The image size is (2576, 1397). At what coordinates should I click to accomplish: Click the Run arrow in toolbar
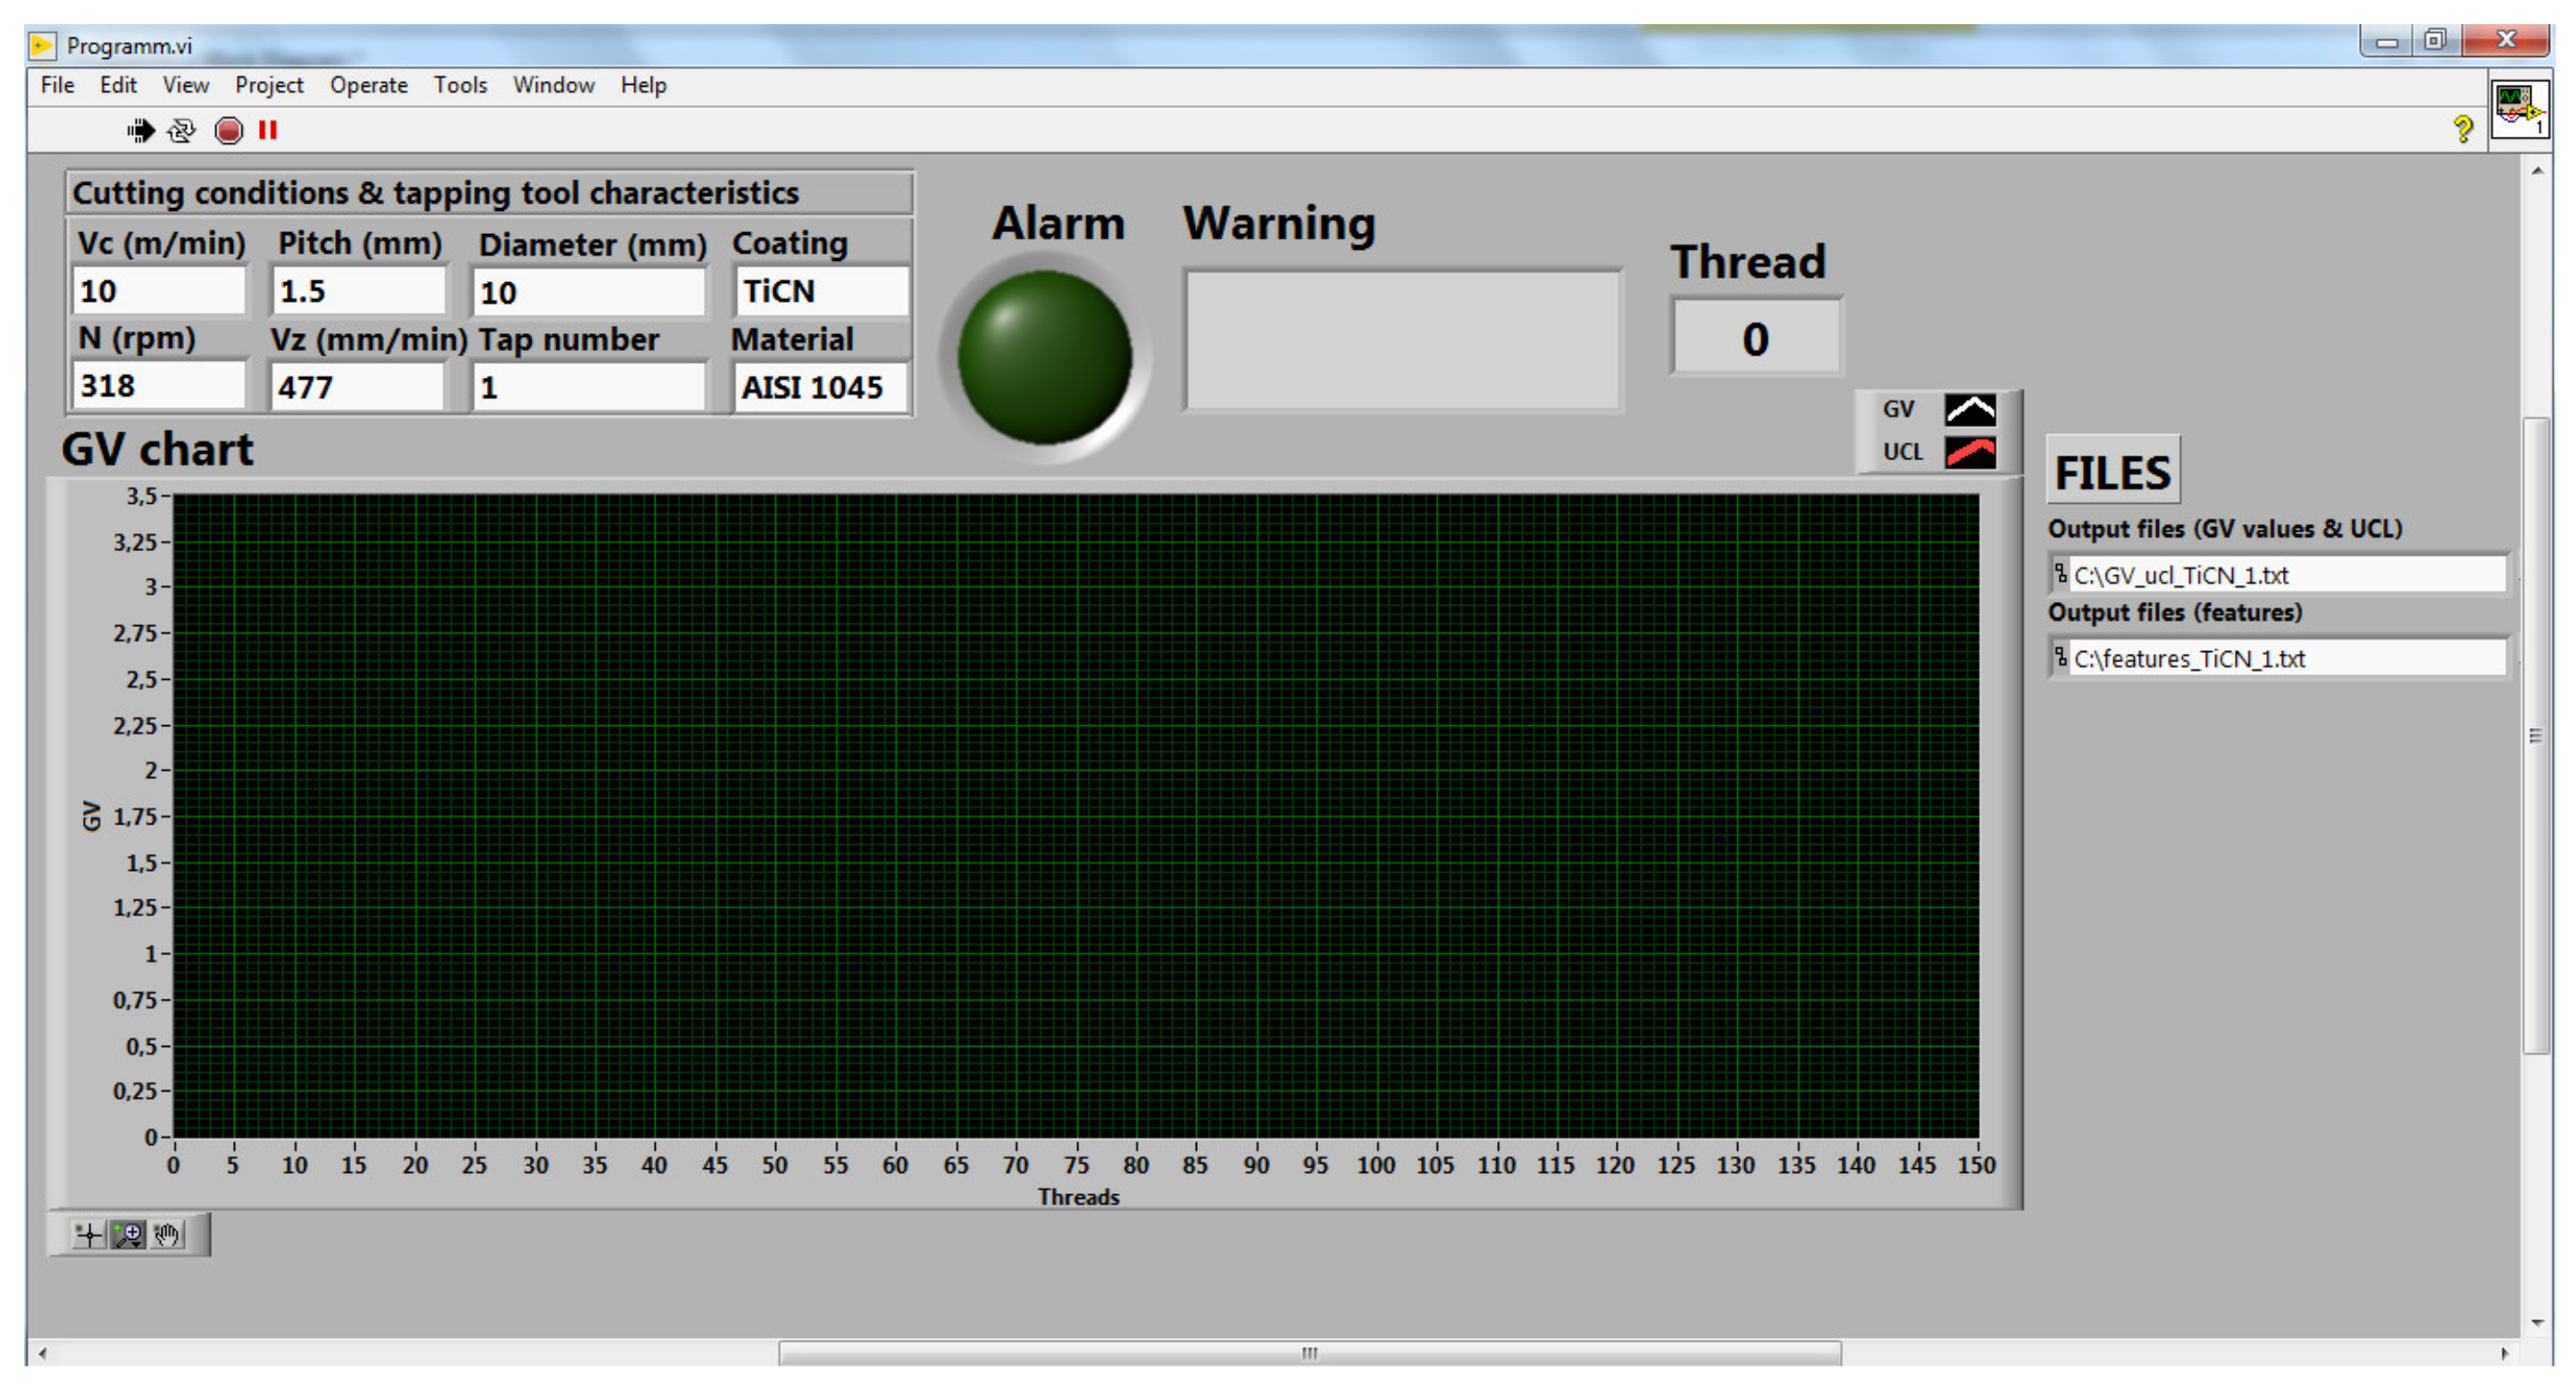click(140, 130)
